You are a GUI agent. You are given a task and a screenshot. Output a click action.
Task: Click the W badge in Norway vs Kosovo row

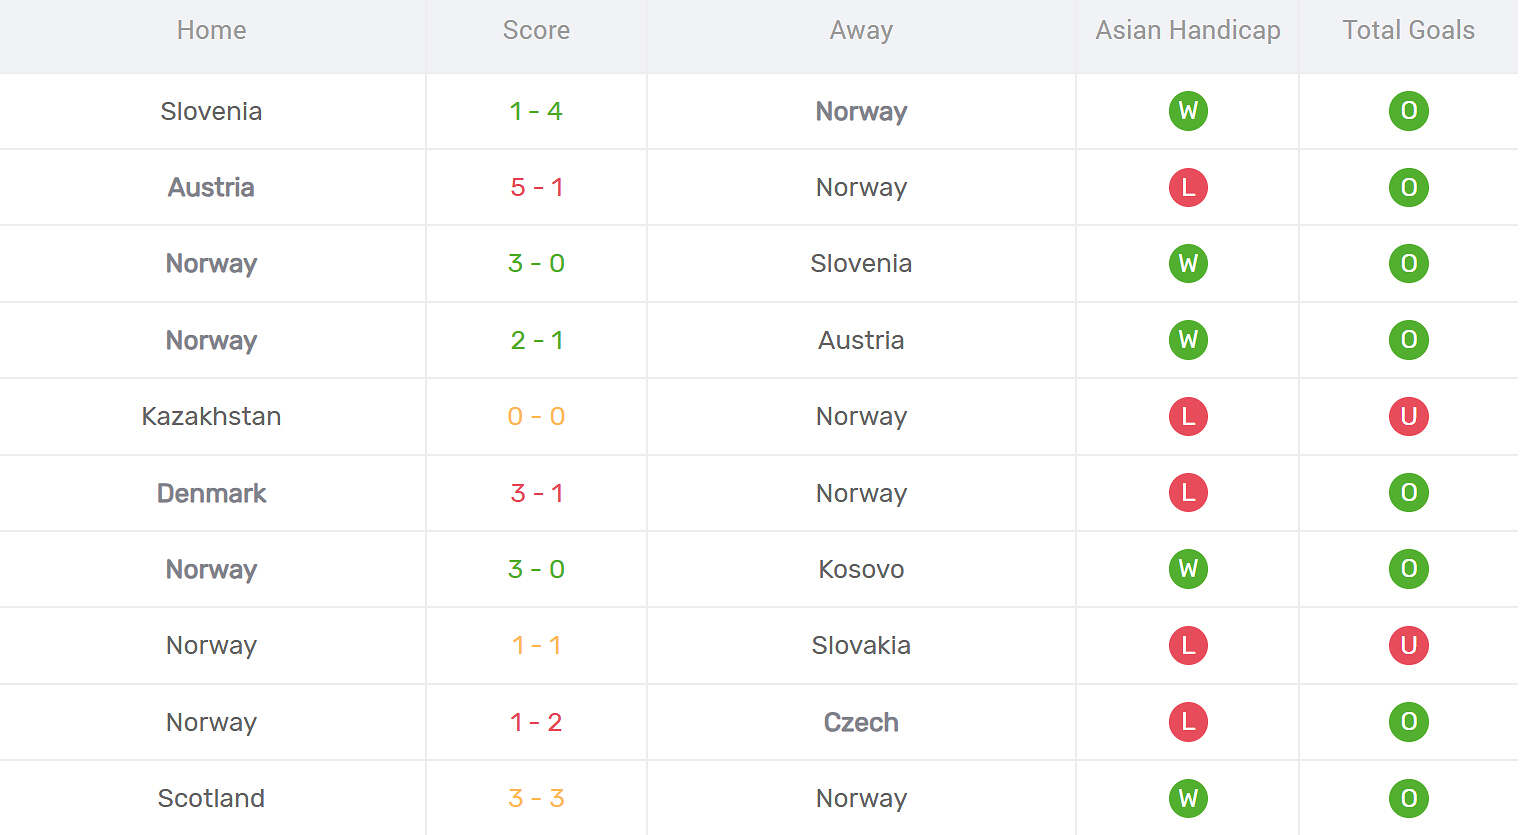tap(1188, 569)
